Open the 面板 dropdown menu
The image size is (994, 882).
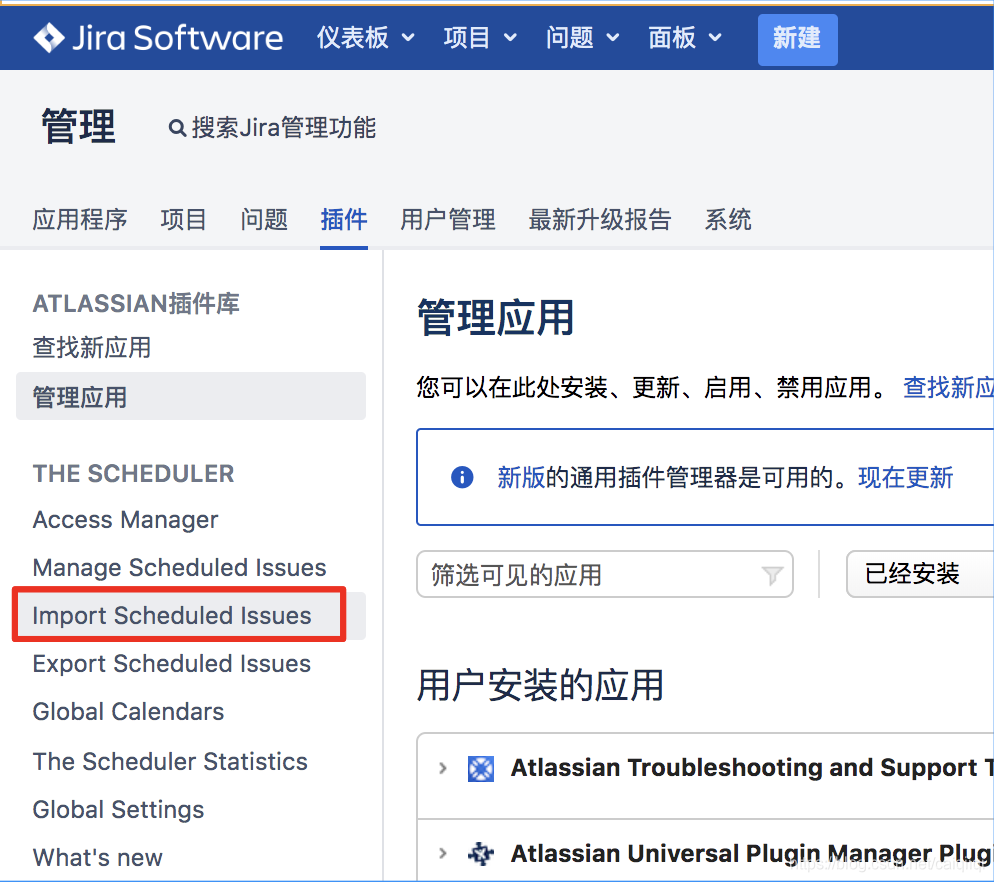685,38
